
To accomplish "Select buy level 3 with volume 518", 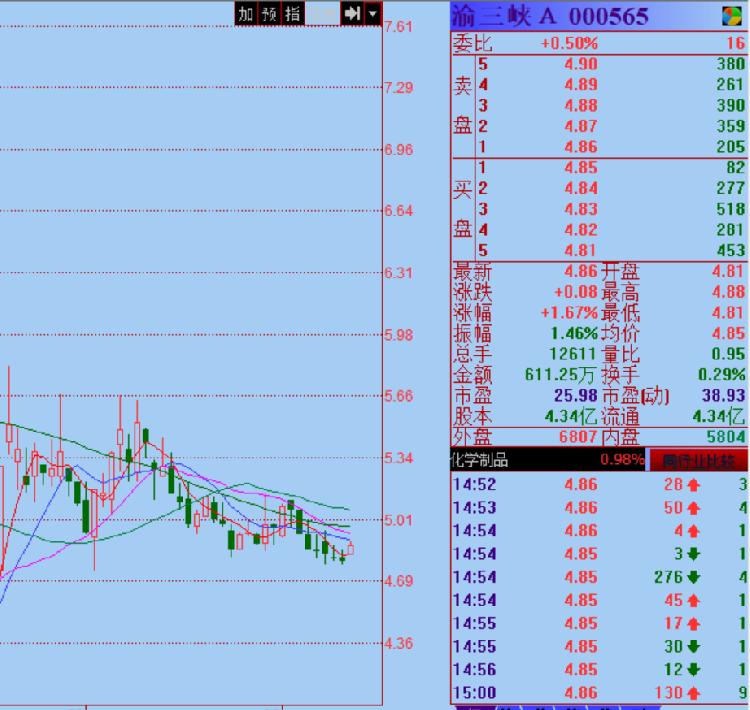I will [x=600, y=209].
